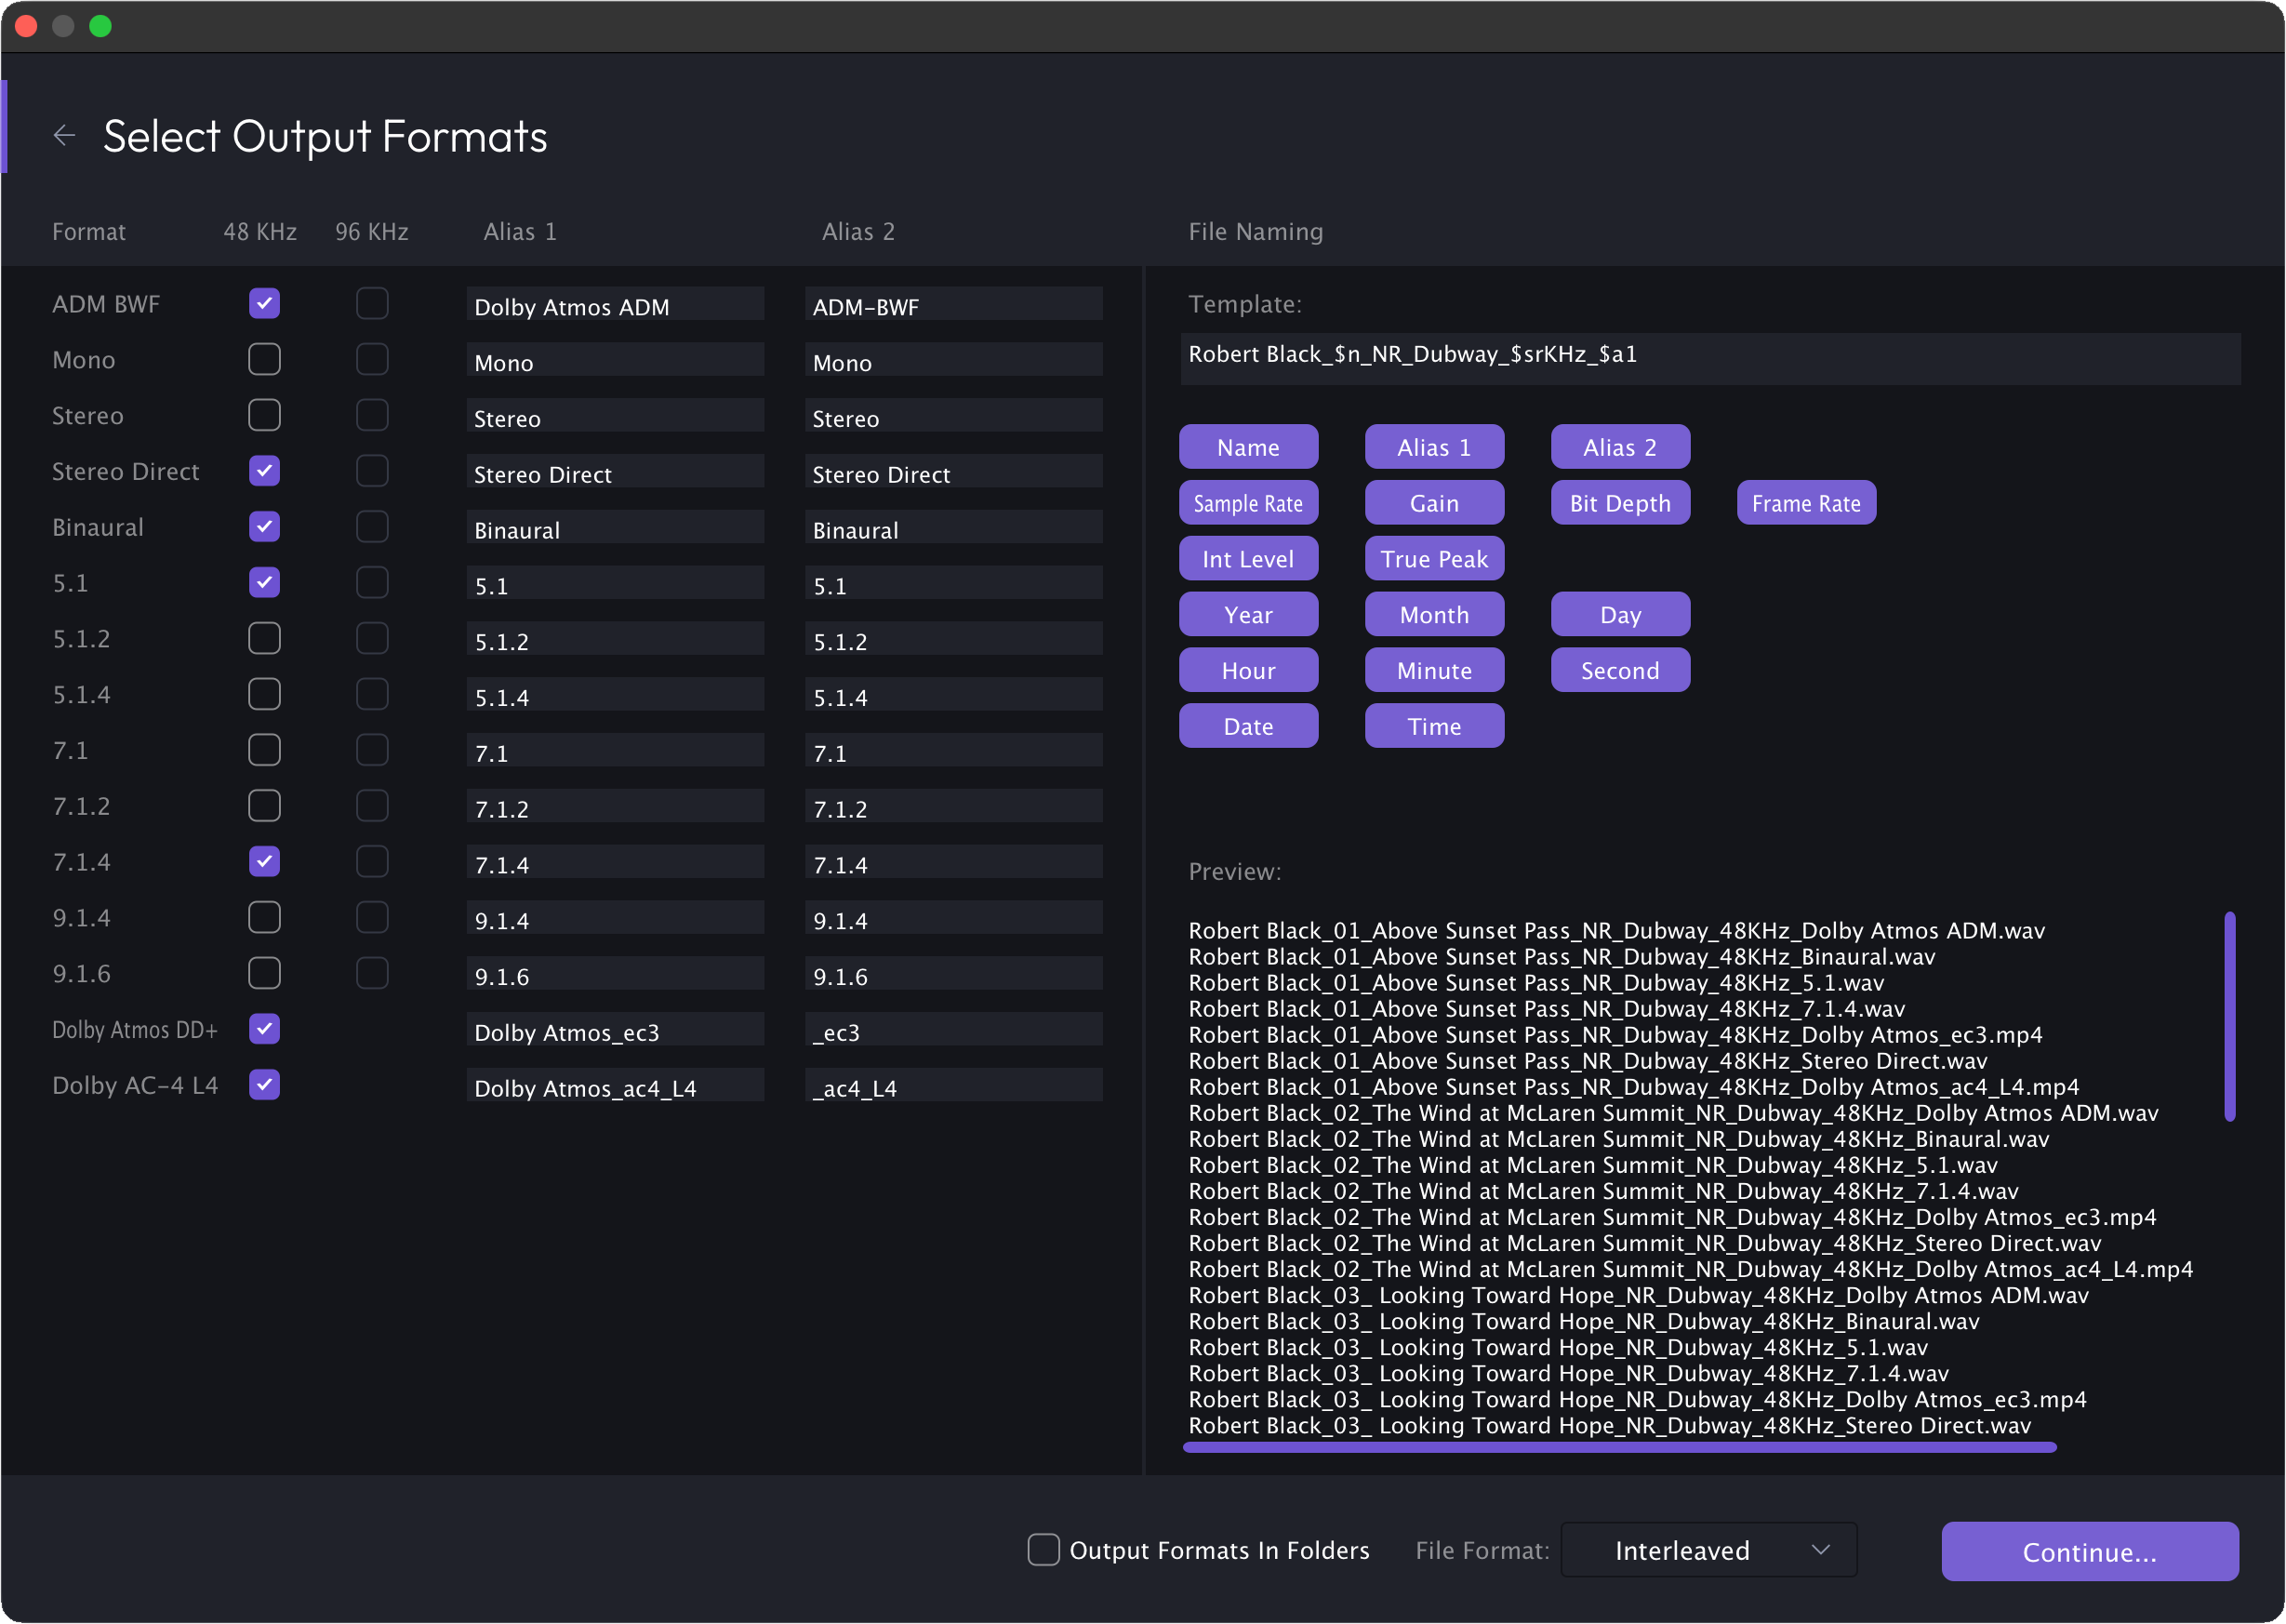Image resolution: width=2286 pixels, height=1624 pixels.
Task: Disable Dolby Atmos DD+ output
Action: 264,1029
